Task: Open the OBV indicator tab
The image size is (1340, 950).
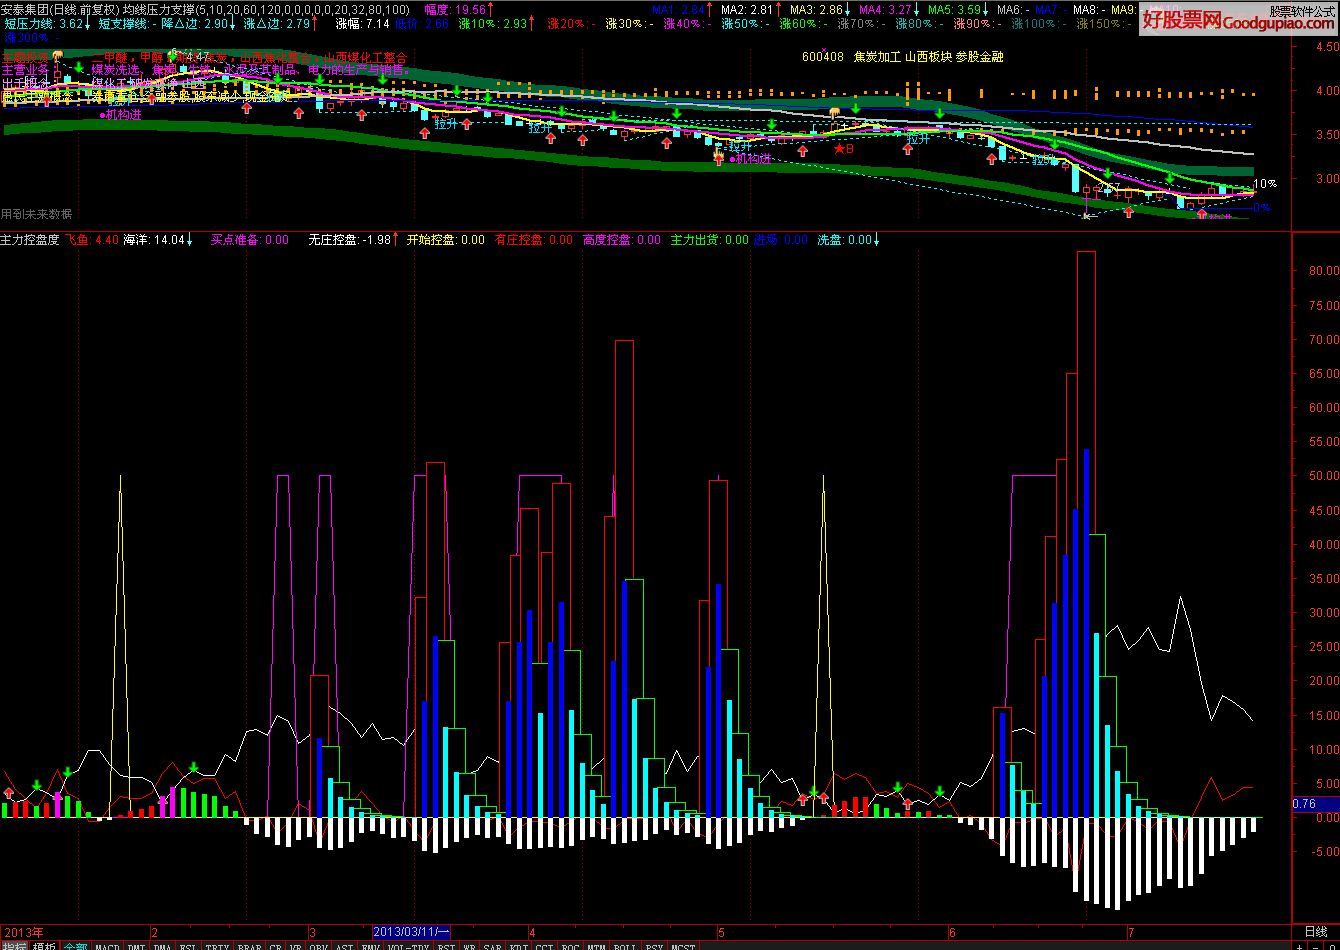Action: [319, 944]
